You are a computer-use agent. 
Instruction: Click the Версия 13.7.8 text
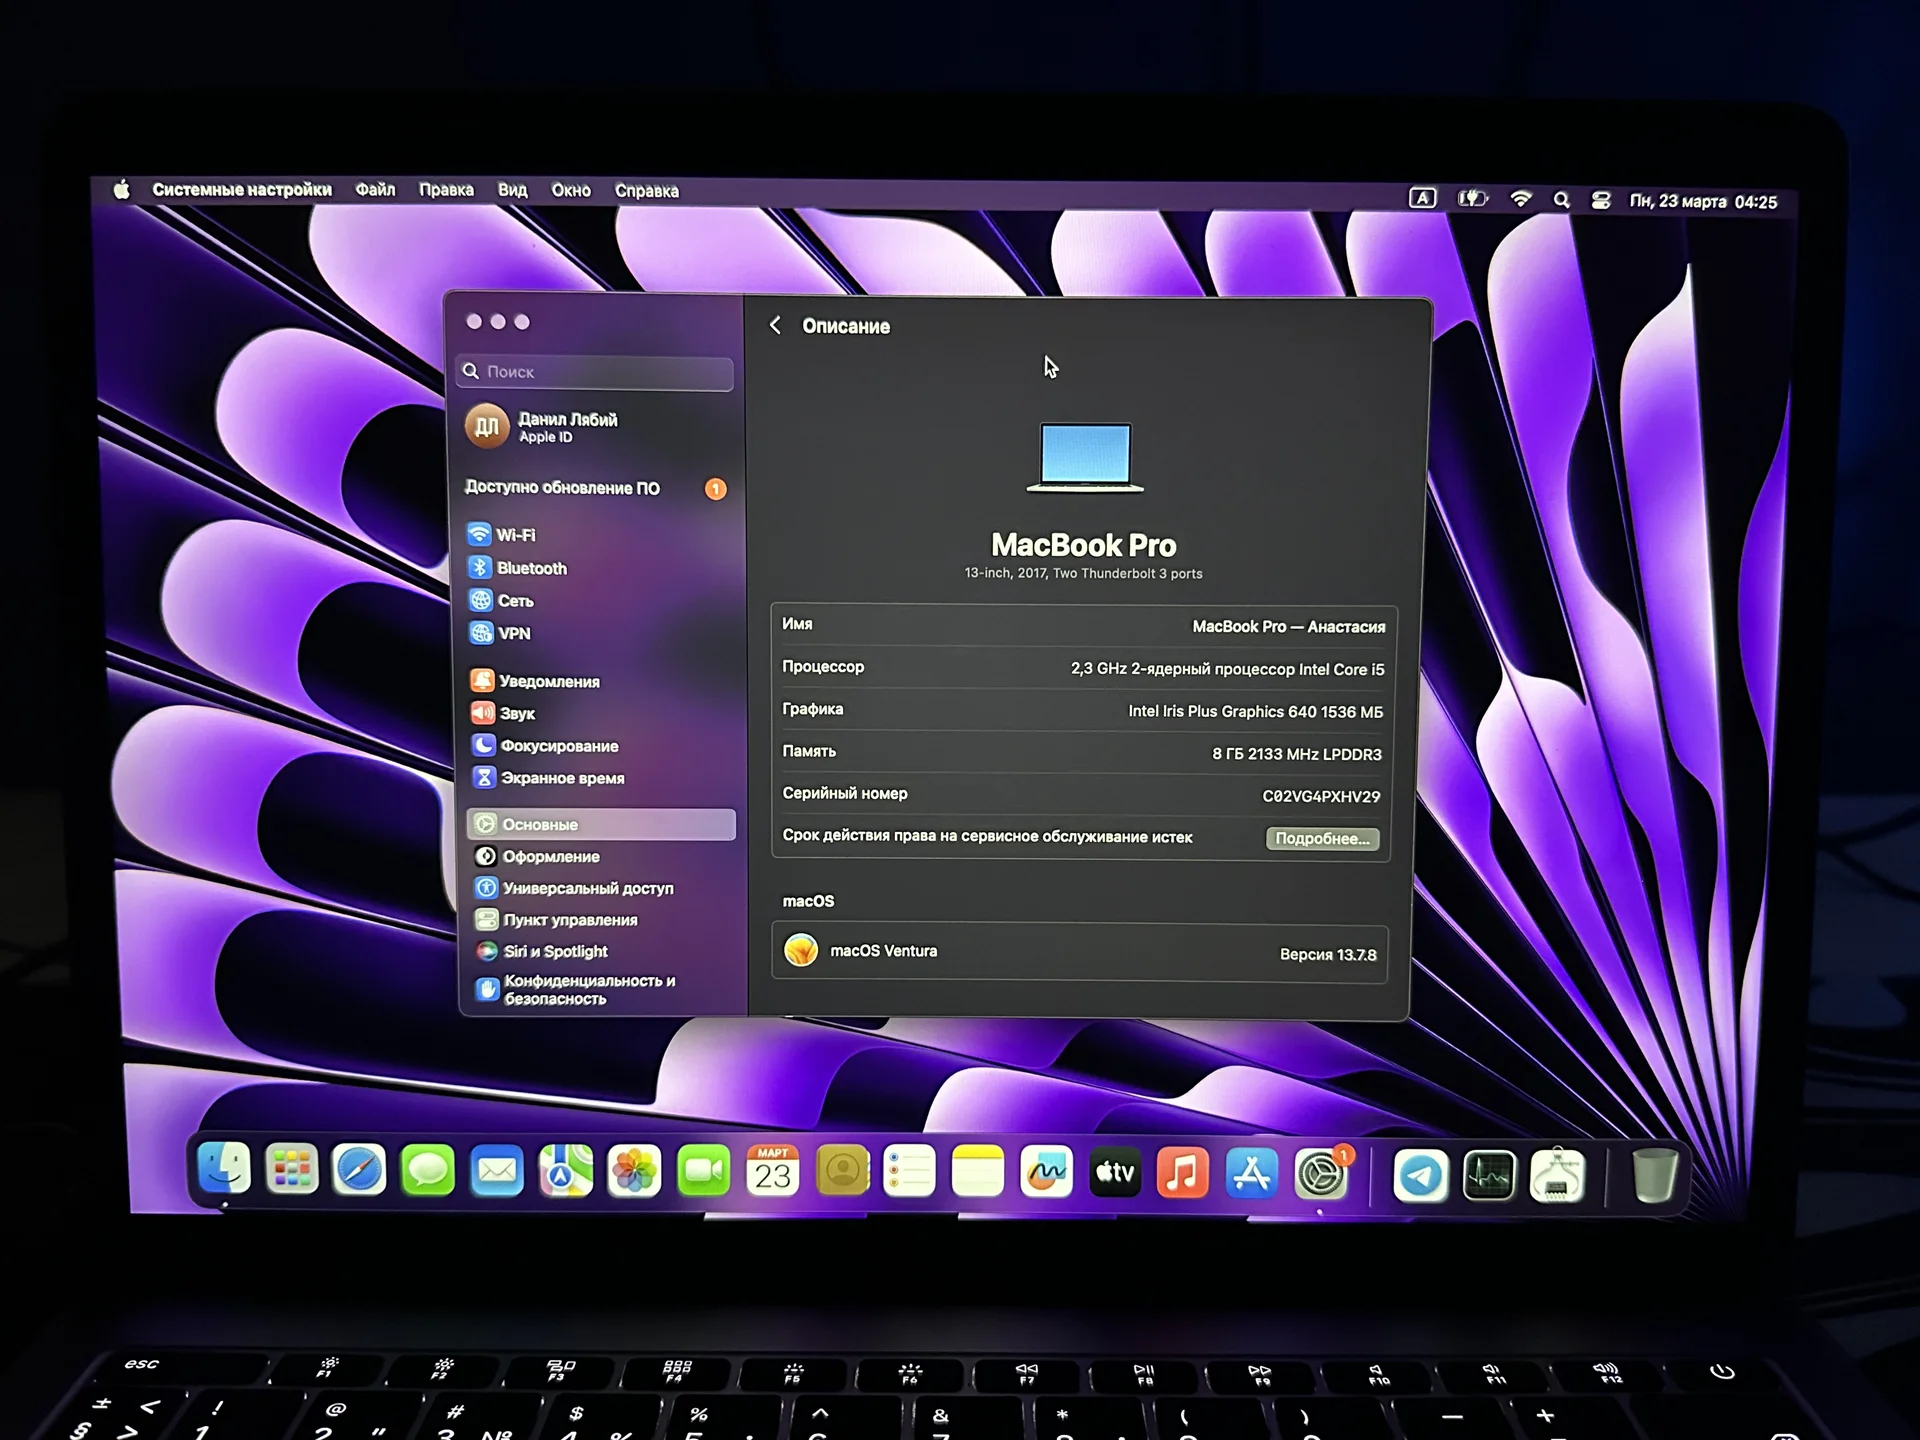(x=1327, y=954)
